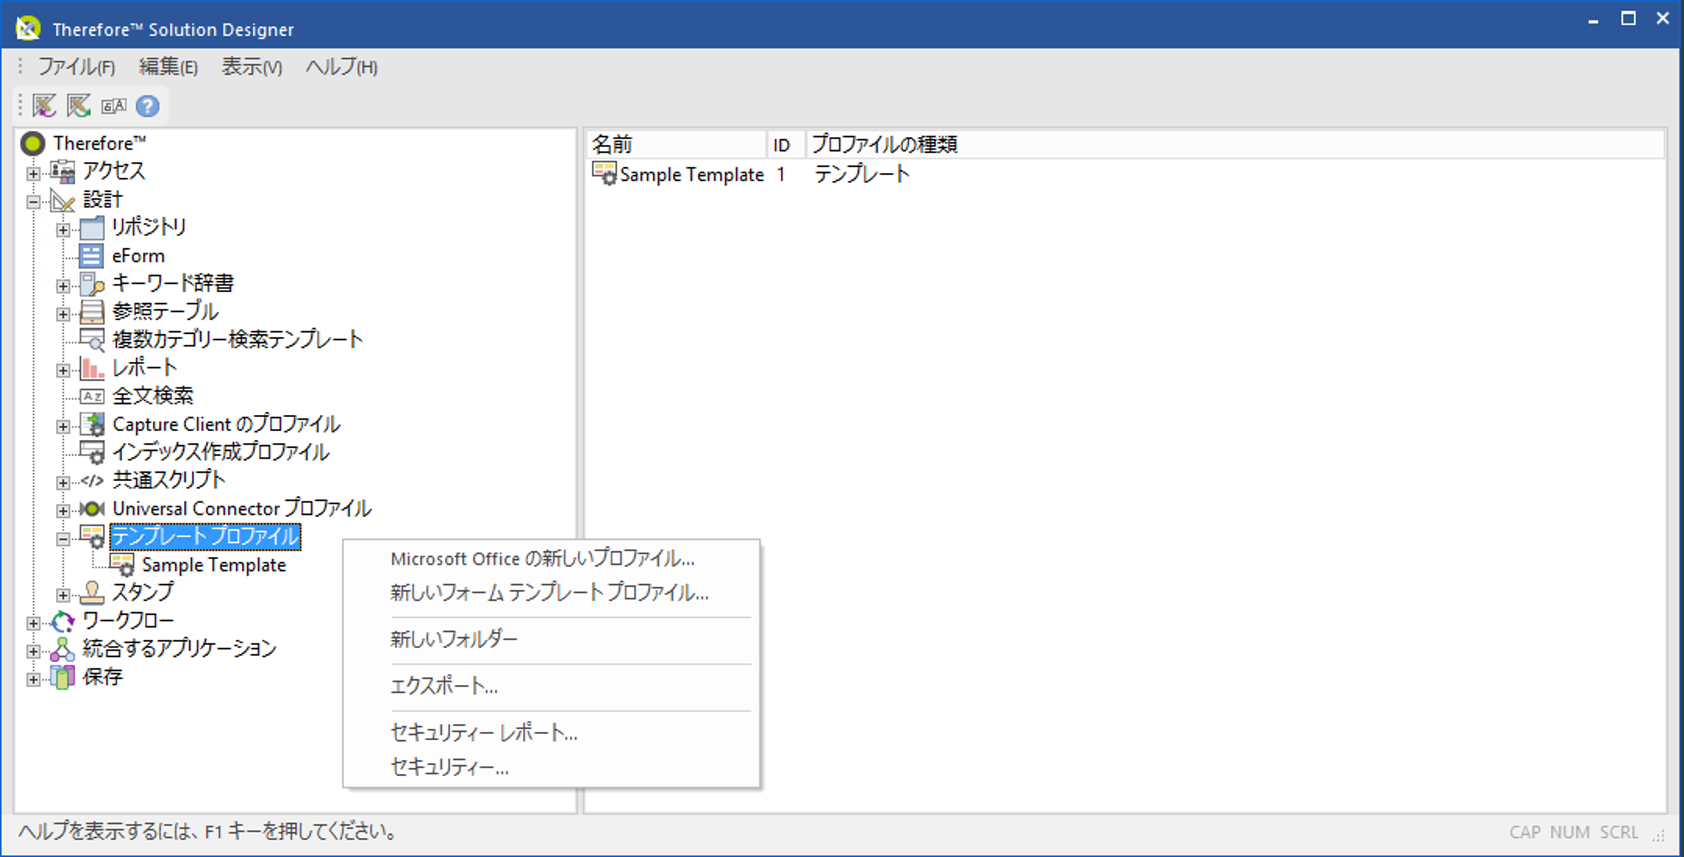Click the 設計 node icon
The image size is (1684, 857).
coord(63,200)
